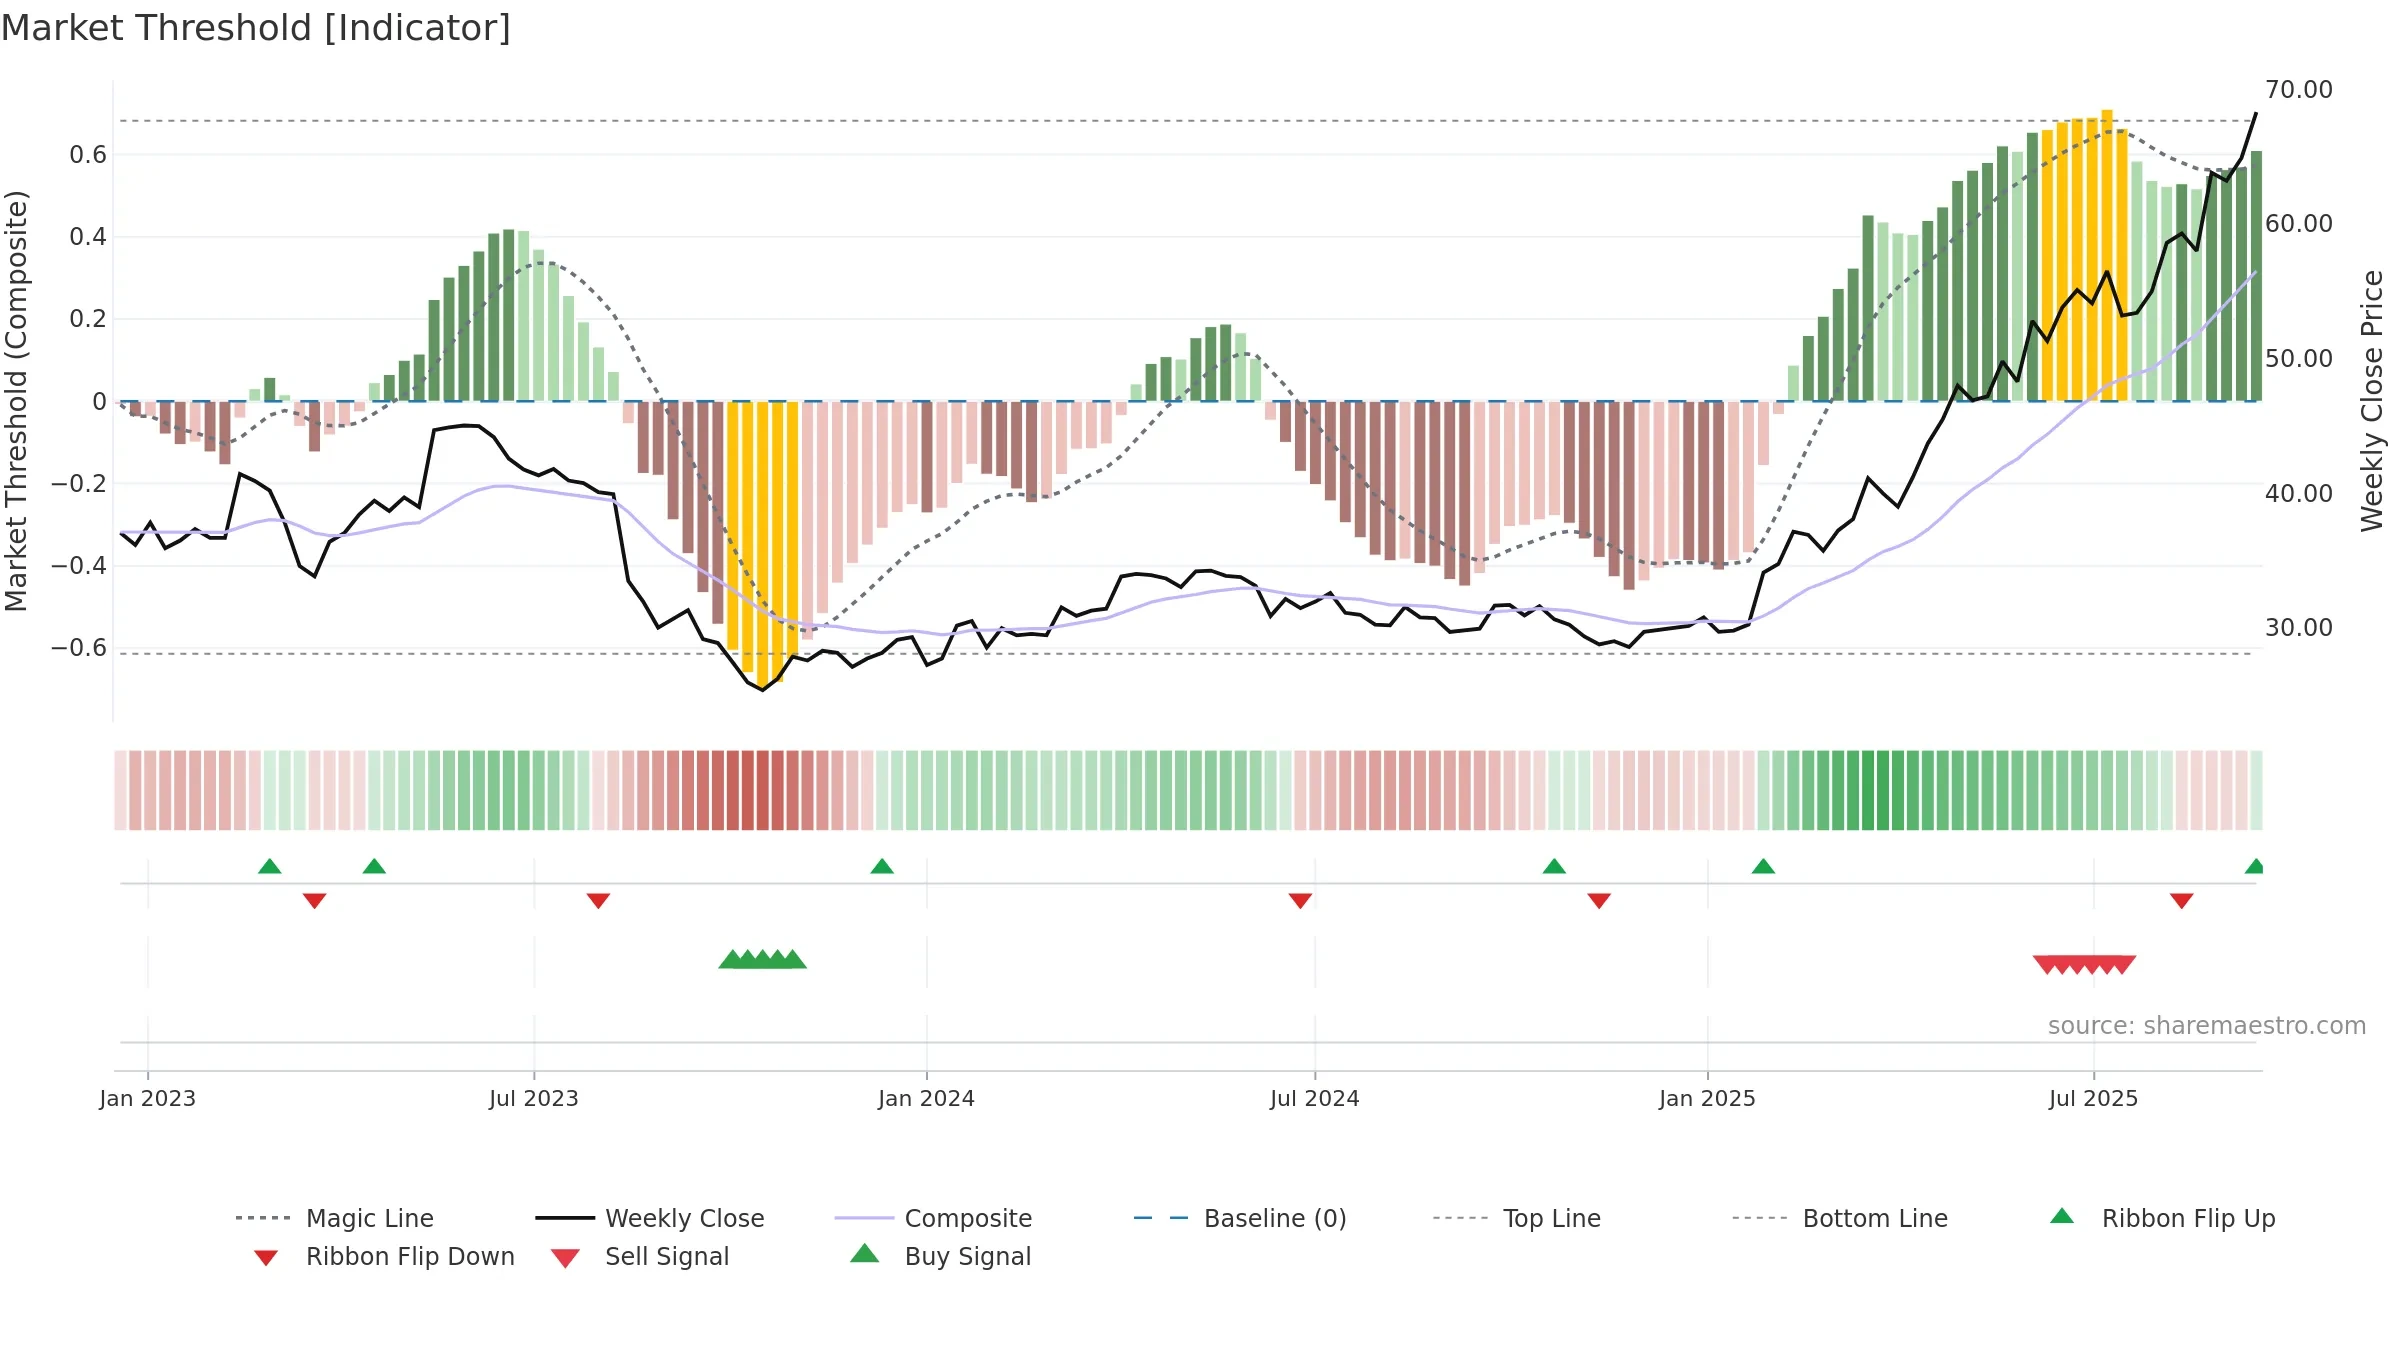
Task: Click the sell signal cluster near Jul 2025
Action: tap(2085, 964)
